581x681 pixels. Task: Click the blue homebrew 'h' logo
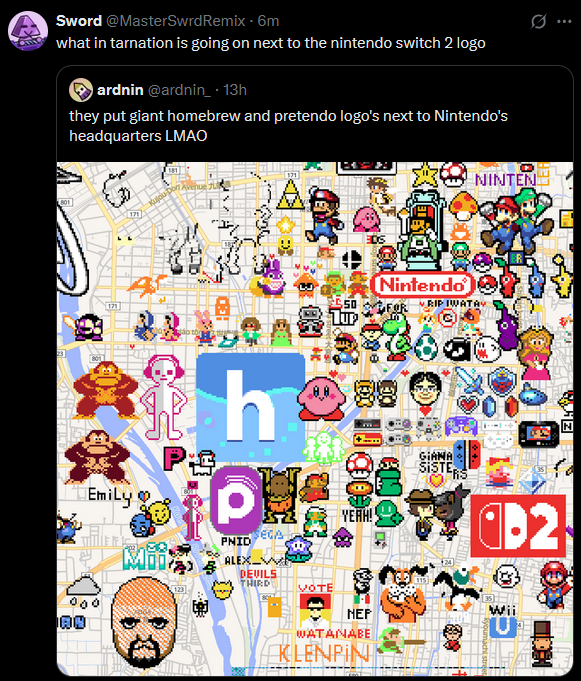pyautogui.click(x=251, y=407)
